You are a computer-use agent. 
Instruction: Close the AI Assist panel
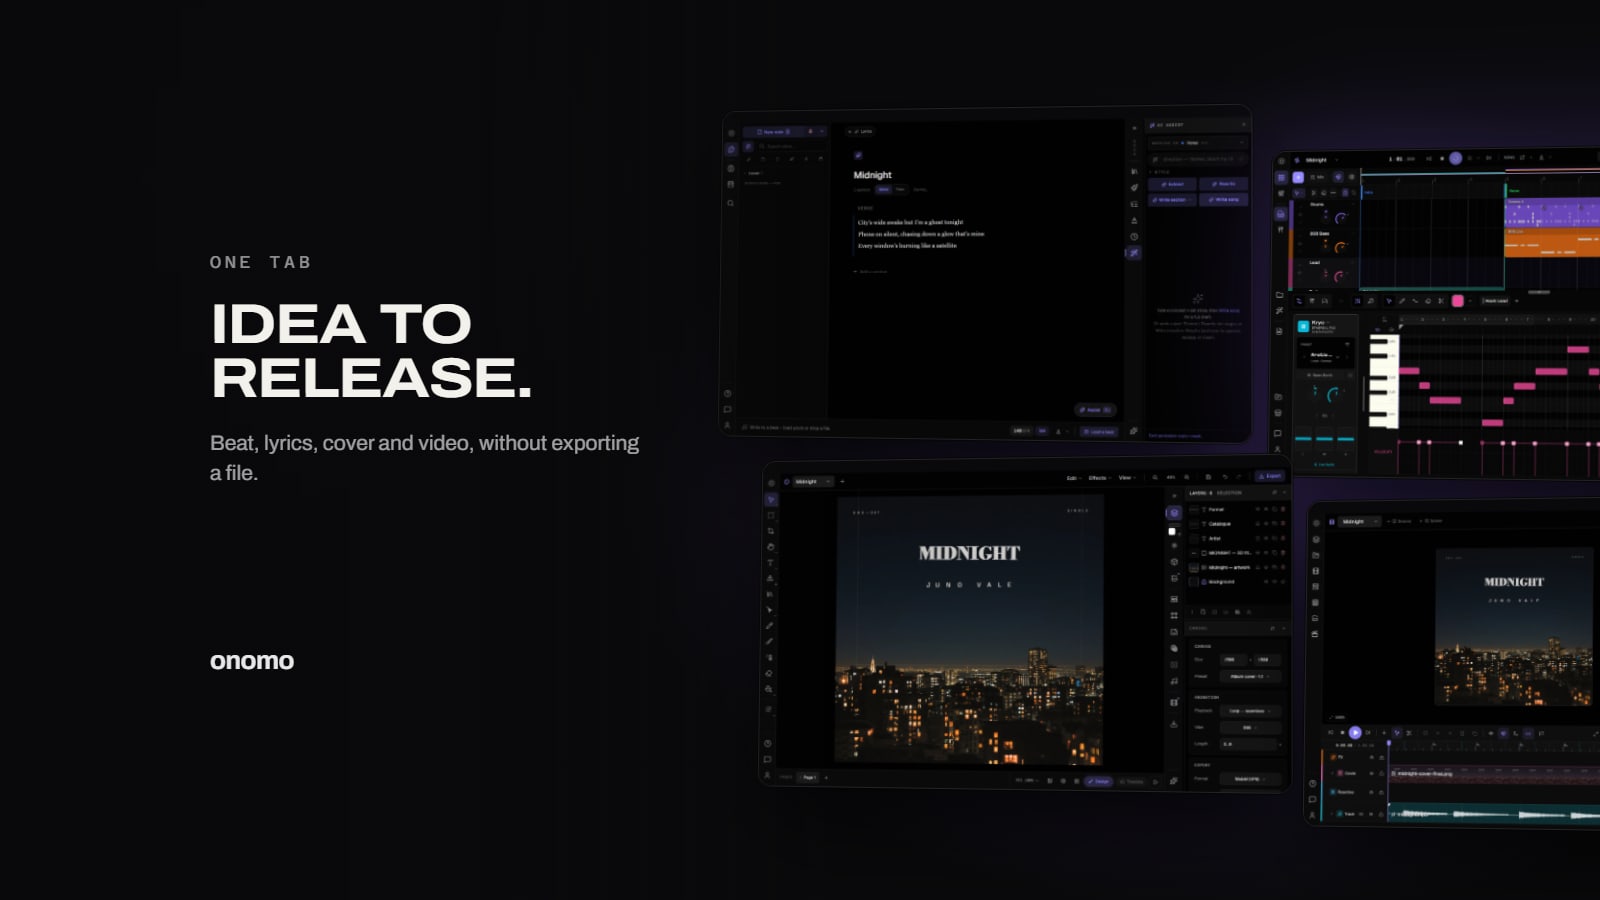pos(1244,125)
